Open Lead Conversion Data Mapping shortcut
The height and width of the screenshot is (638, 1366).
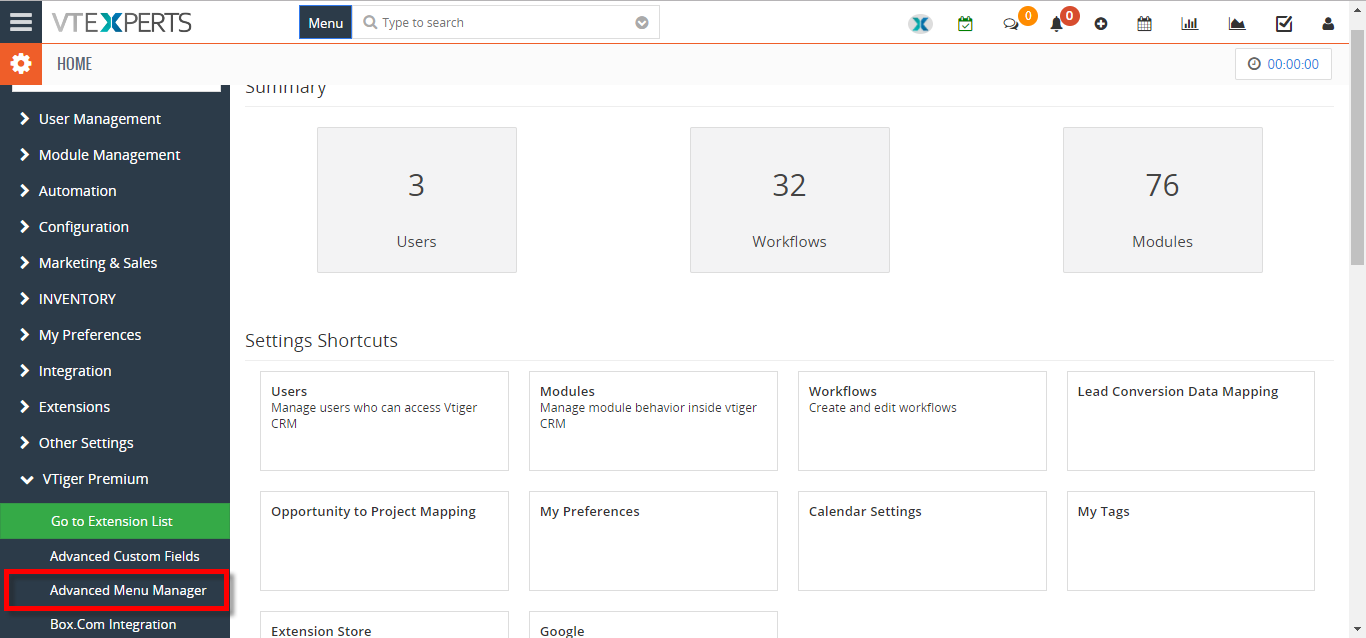(x=1191, y=421)
